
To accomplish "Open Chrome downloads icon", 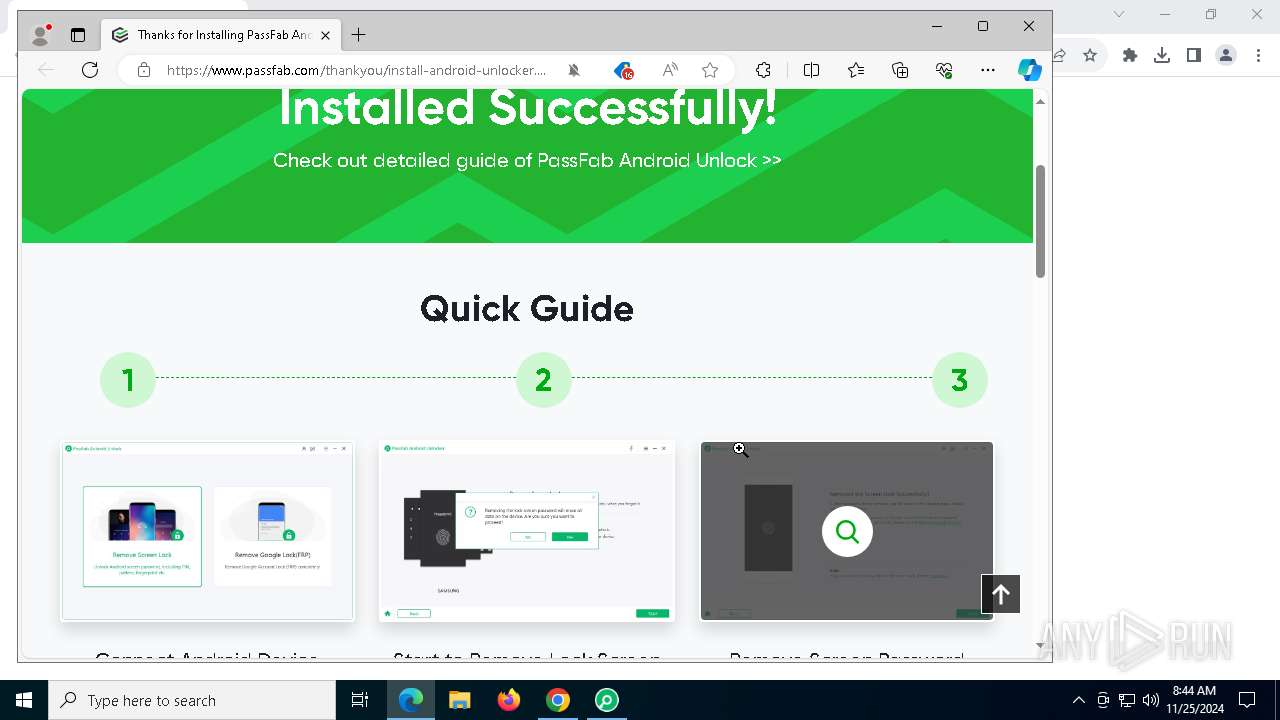I will pos(1162,56).
